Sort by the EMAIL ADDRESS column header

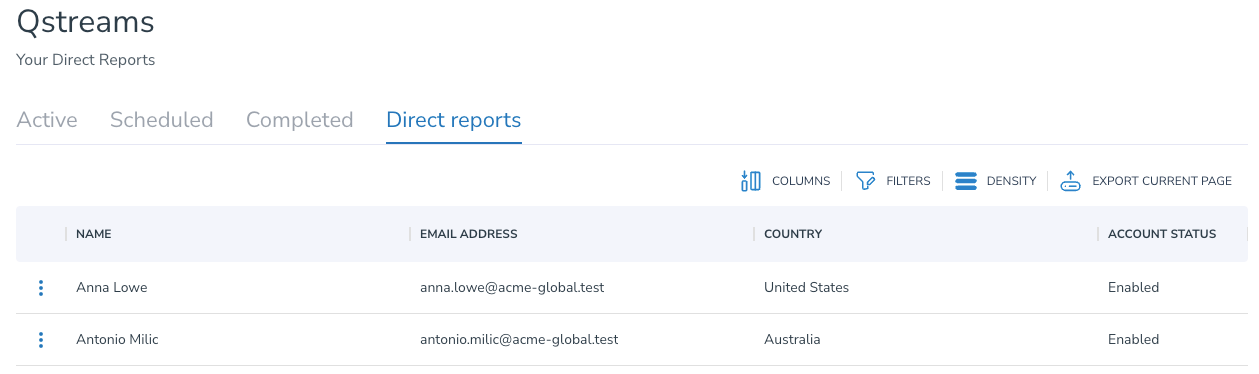[x=469, y=234]
